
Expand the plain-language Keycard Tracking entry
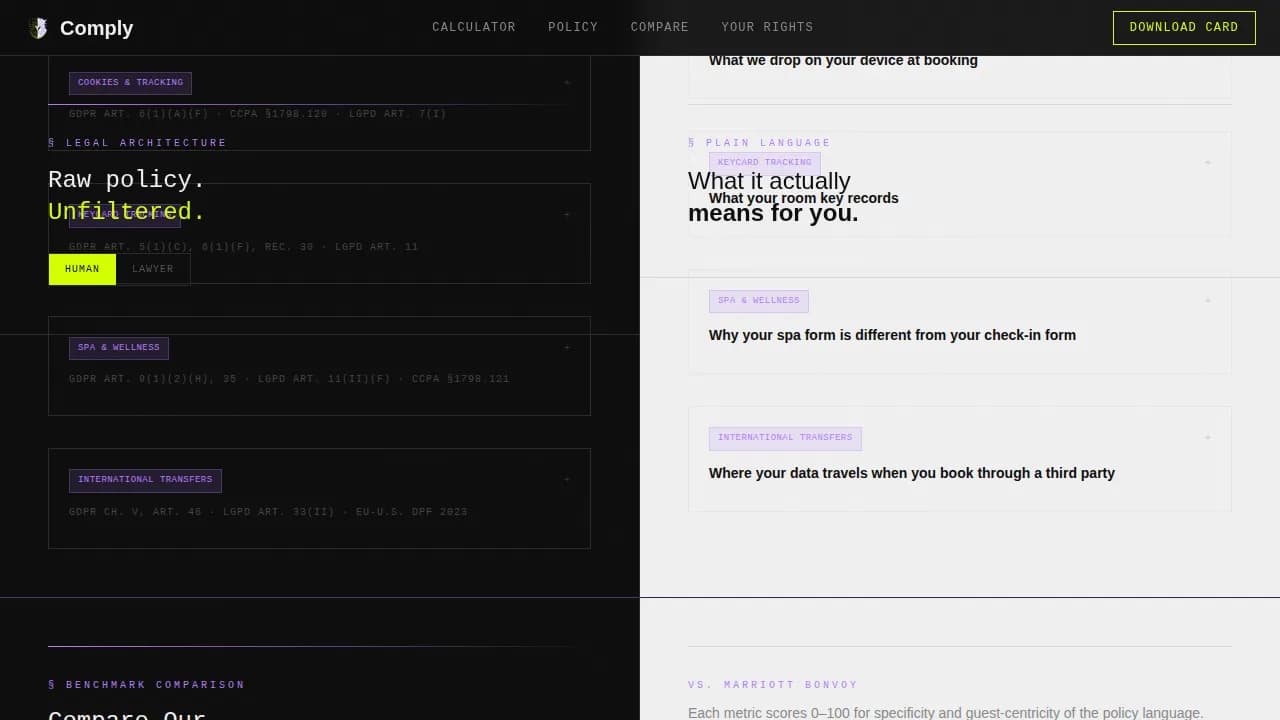pyautogui.click(x=1207, y=161)
